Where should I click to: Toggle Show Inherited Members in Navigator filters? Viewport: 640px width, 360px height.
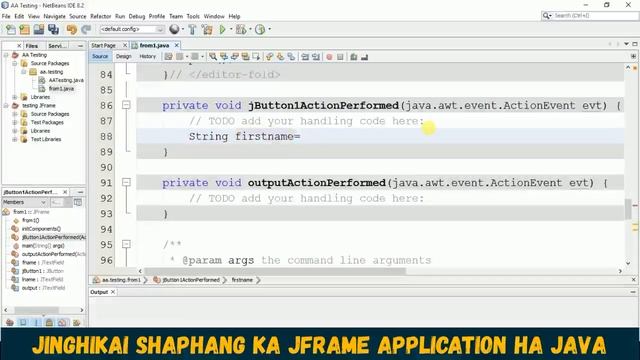pyautogui.click(x=10, y=323)
